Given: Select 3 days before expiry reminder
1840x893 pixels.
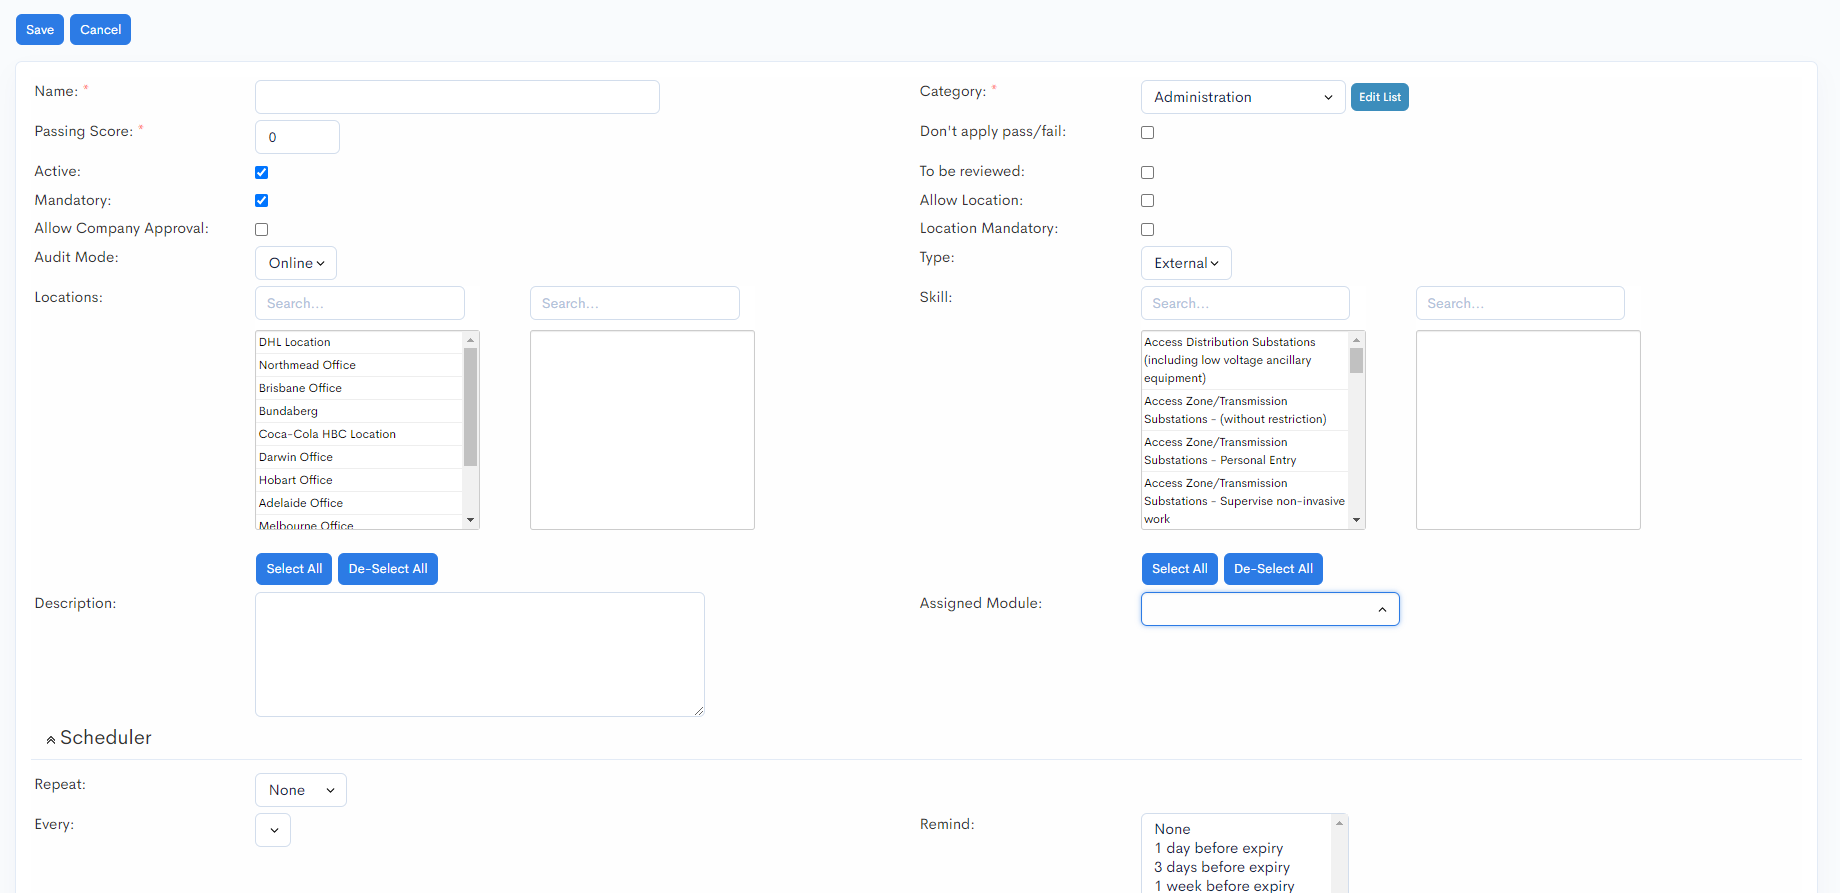Looking at the screenshot, I should click(x=1237, y=867).
